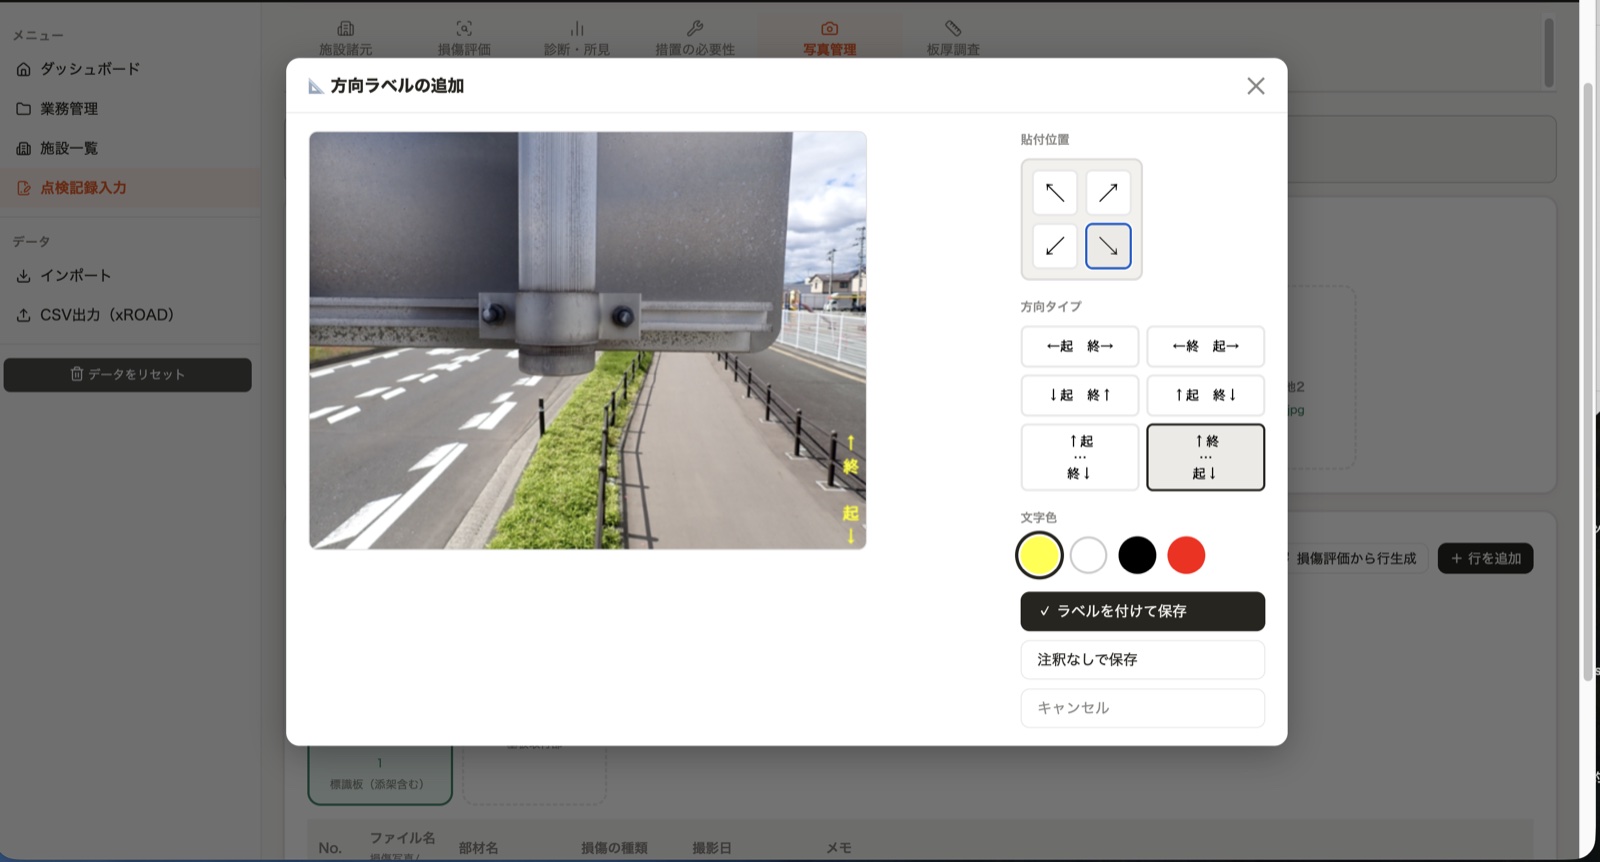Open CSV出力 (xROAD) in the sidebar
This screenshot has height=862, width=1600.
click(x=130, y=315)
